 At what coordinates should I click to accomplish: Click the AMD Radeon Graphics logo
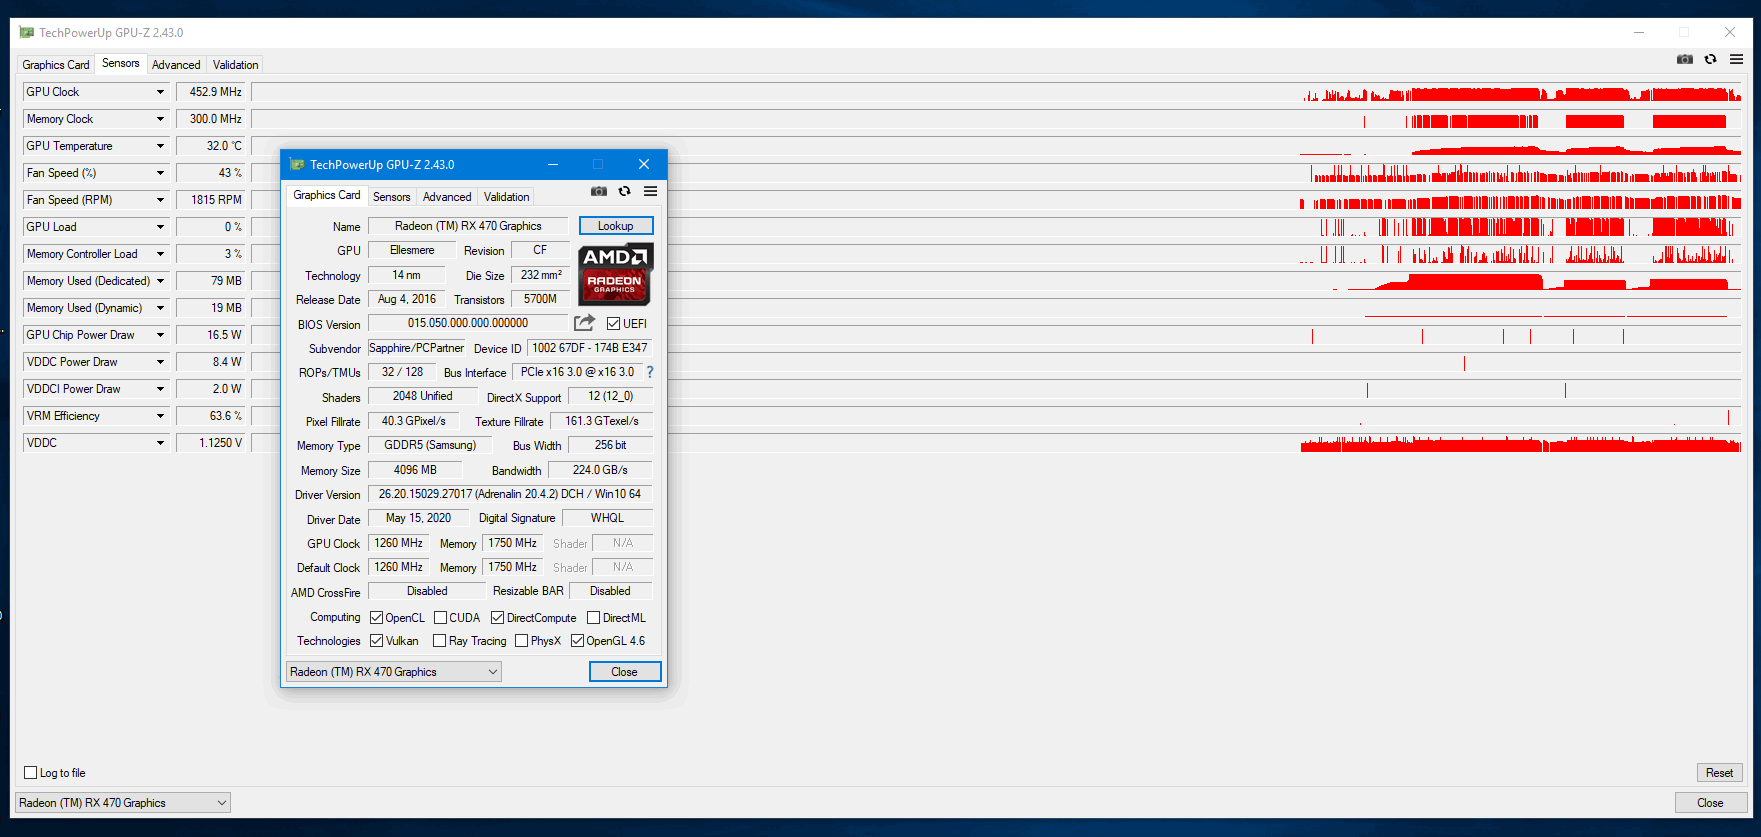(616, 275)
